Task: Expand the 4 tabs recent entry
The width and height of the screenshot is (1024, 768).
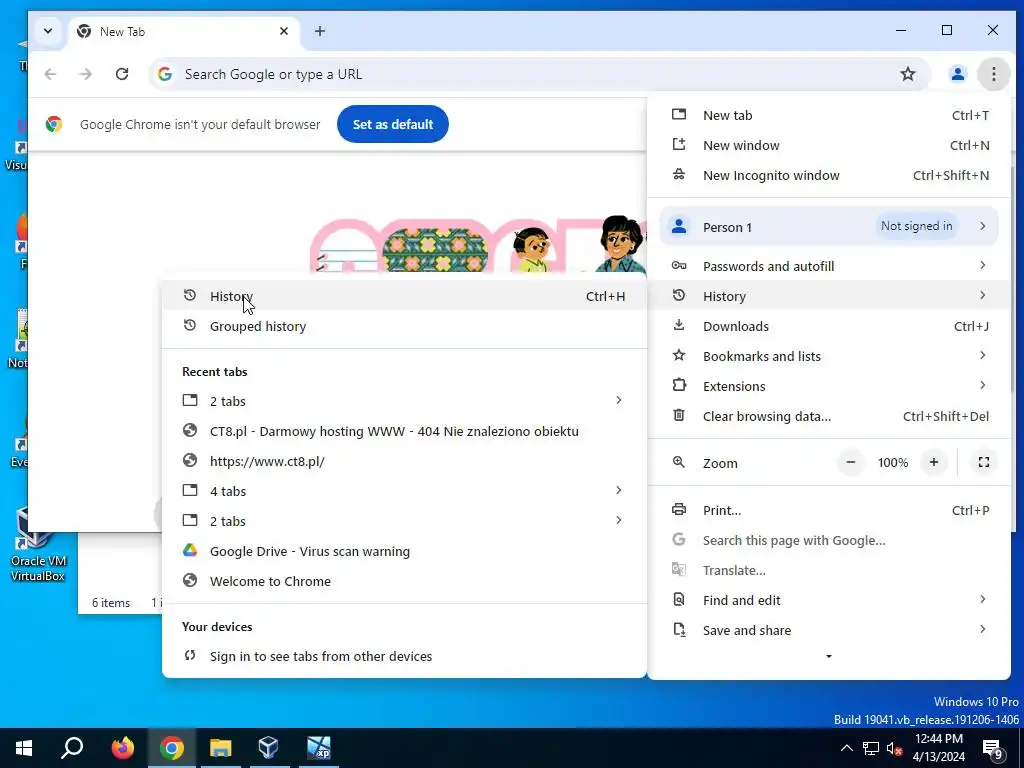Action: tap(404, 491)
